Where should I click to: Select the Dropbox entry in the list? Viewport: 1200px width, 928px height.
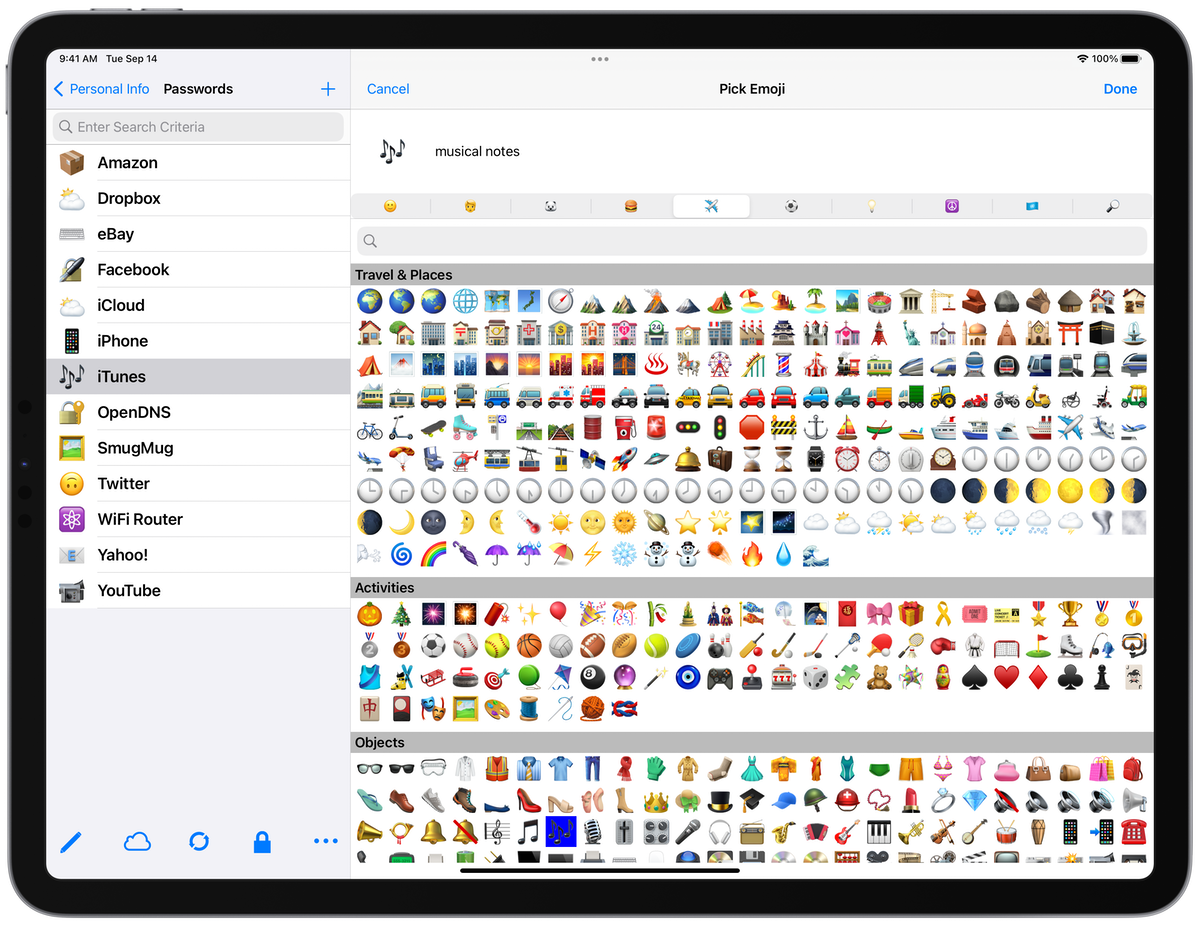tap(198, 198)
